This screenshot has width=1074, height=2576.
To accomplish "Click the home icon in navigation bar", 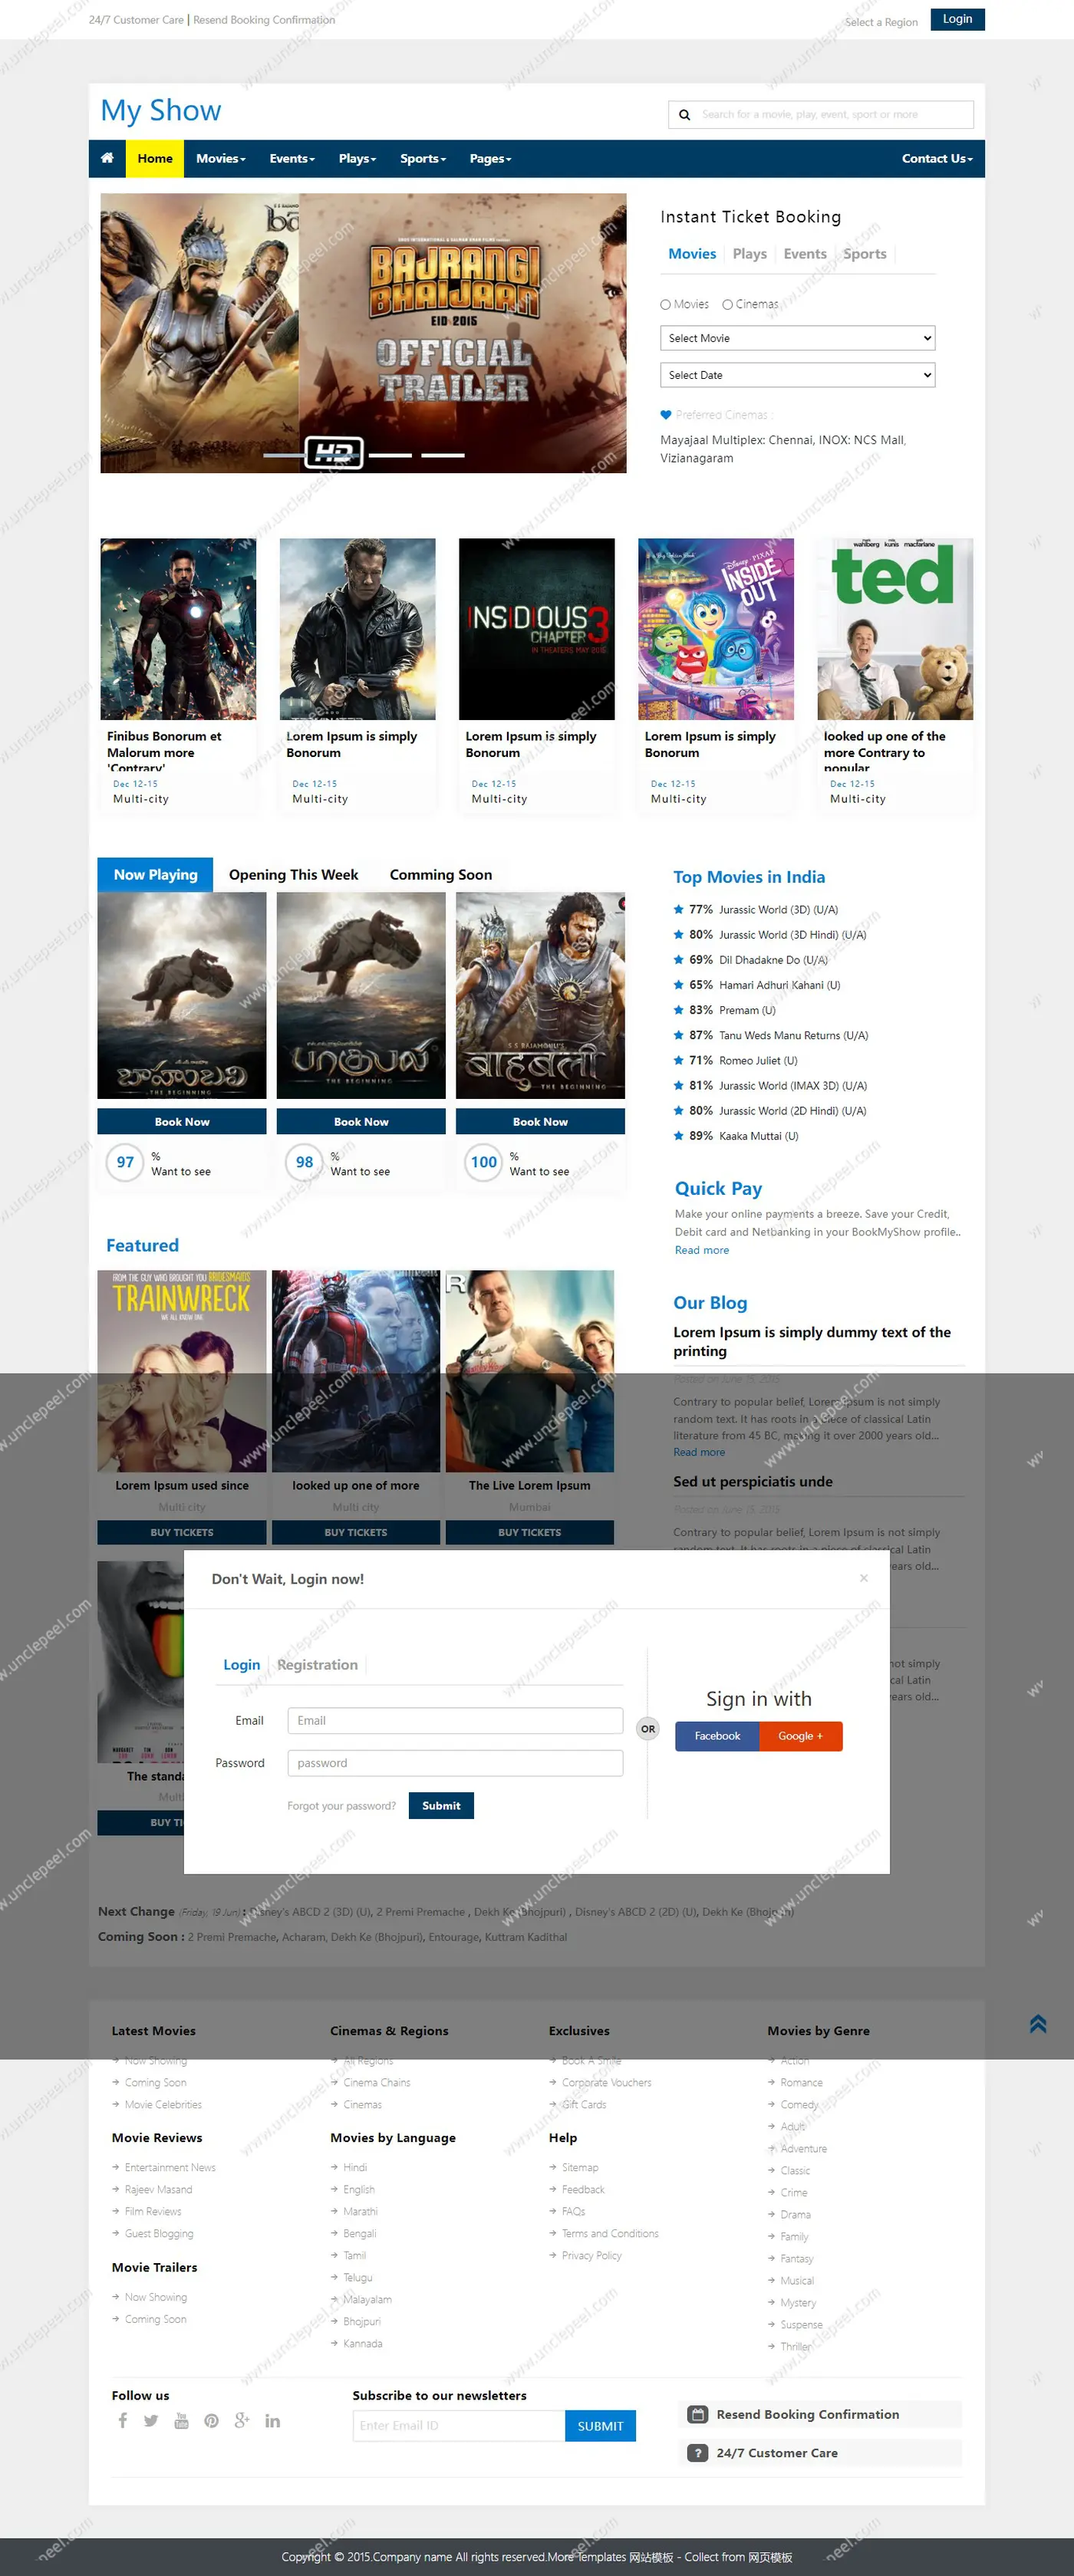I will click(x=107, y=158).
